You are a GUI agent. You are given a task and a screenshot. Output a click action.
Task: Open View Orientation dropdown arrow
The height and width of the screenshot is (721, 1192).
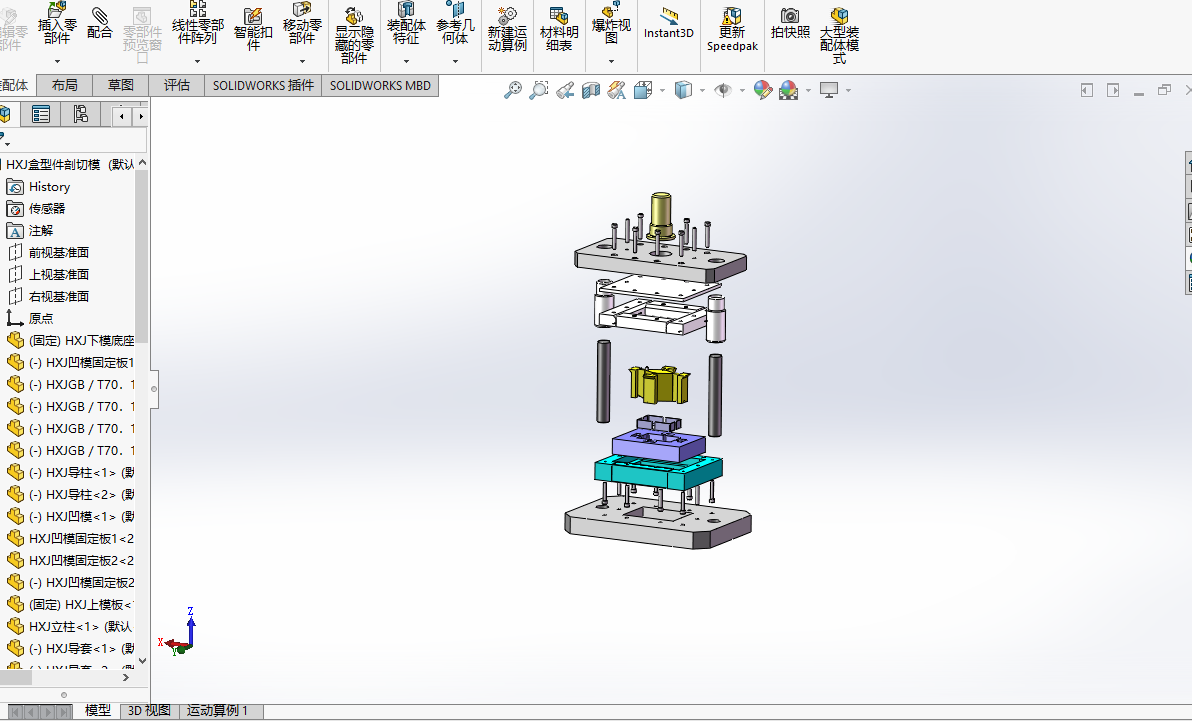tap(662, 91)
